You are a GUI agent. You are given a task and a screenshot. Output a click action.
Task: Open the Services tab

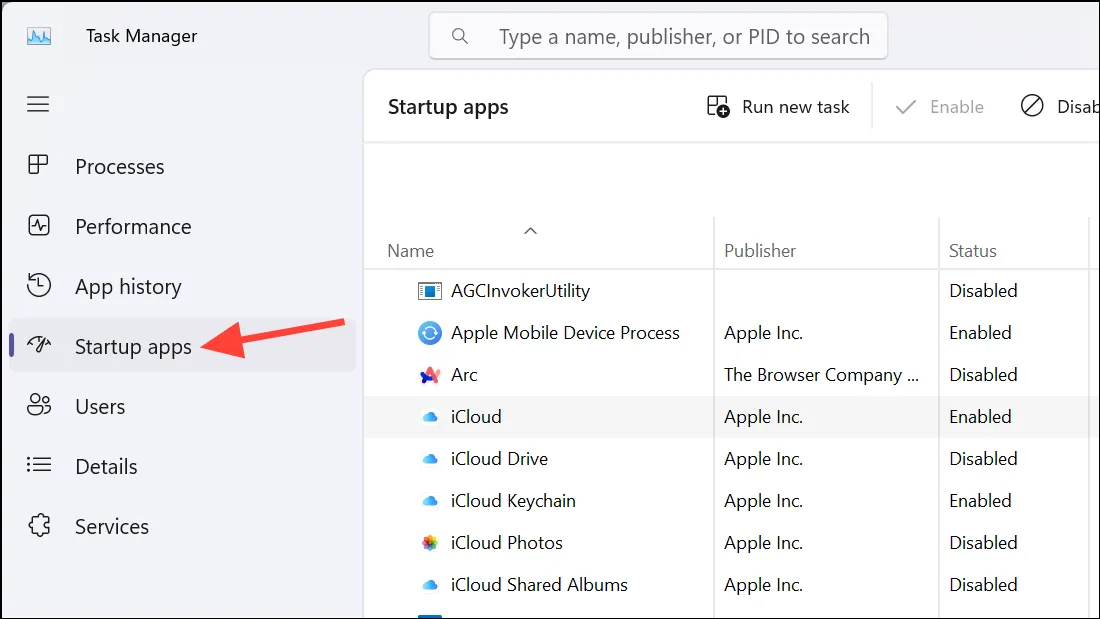click(182, 526)
